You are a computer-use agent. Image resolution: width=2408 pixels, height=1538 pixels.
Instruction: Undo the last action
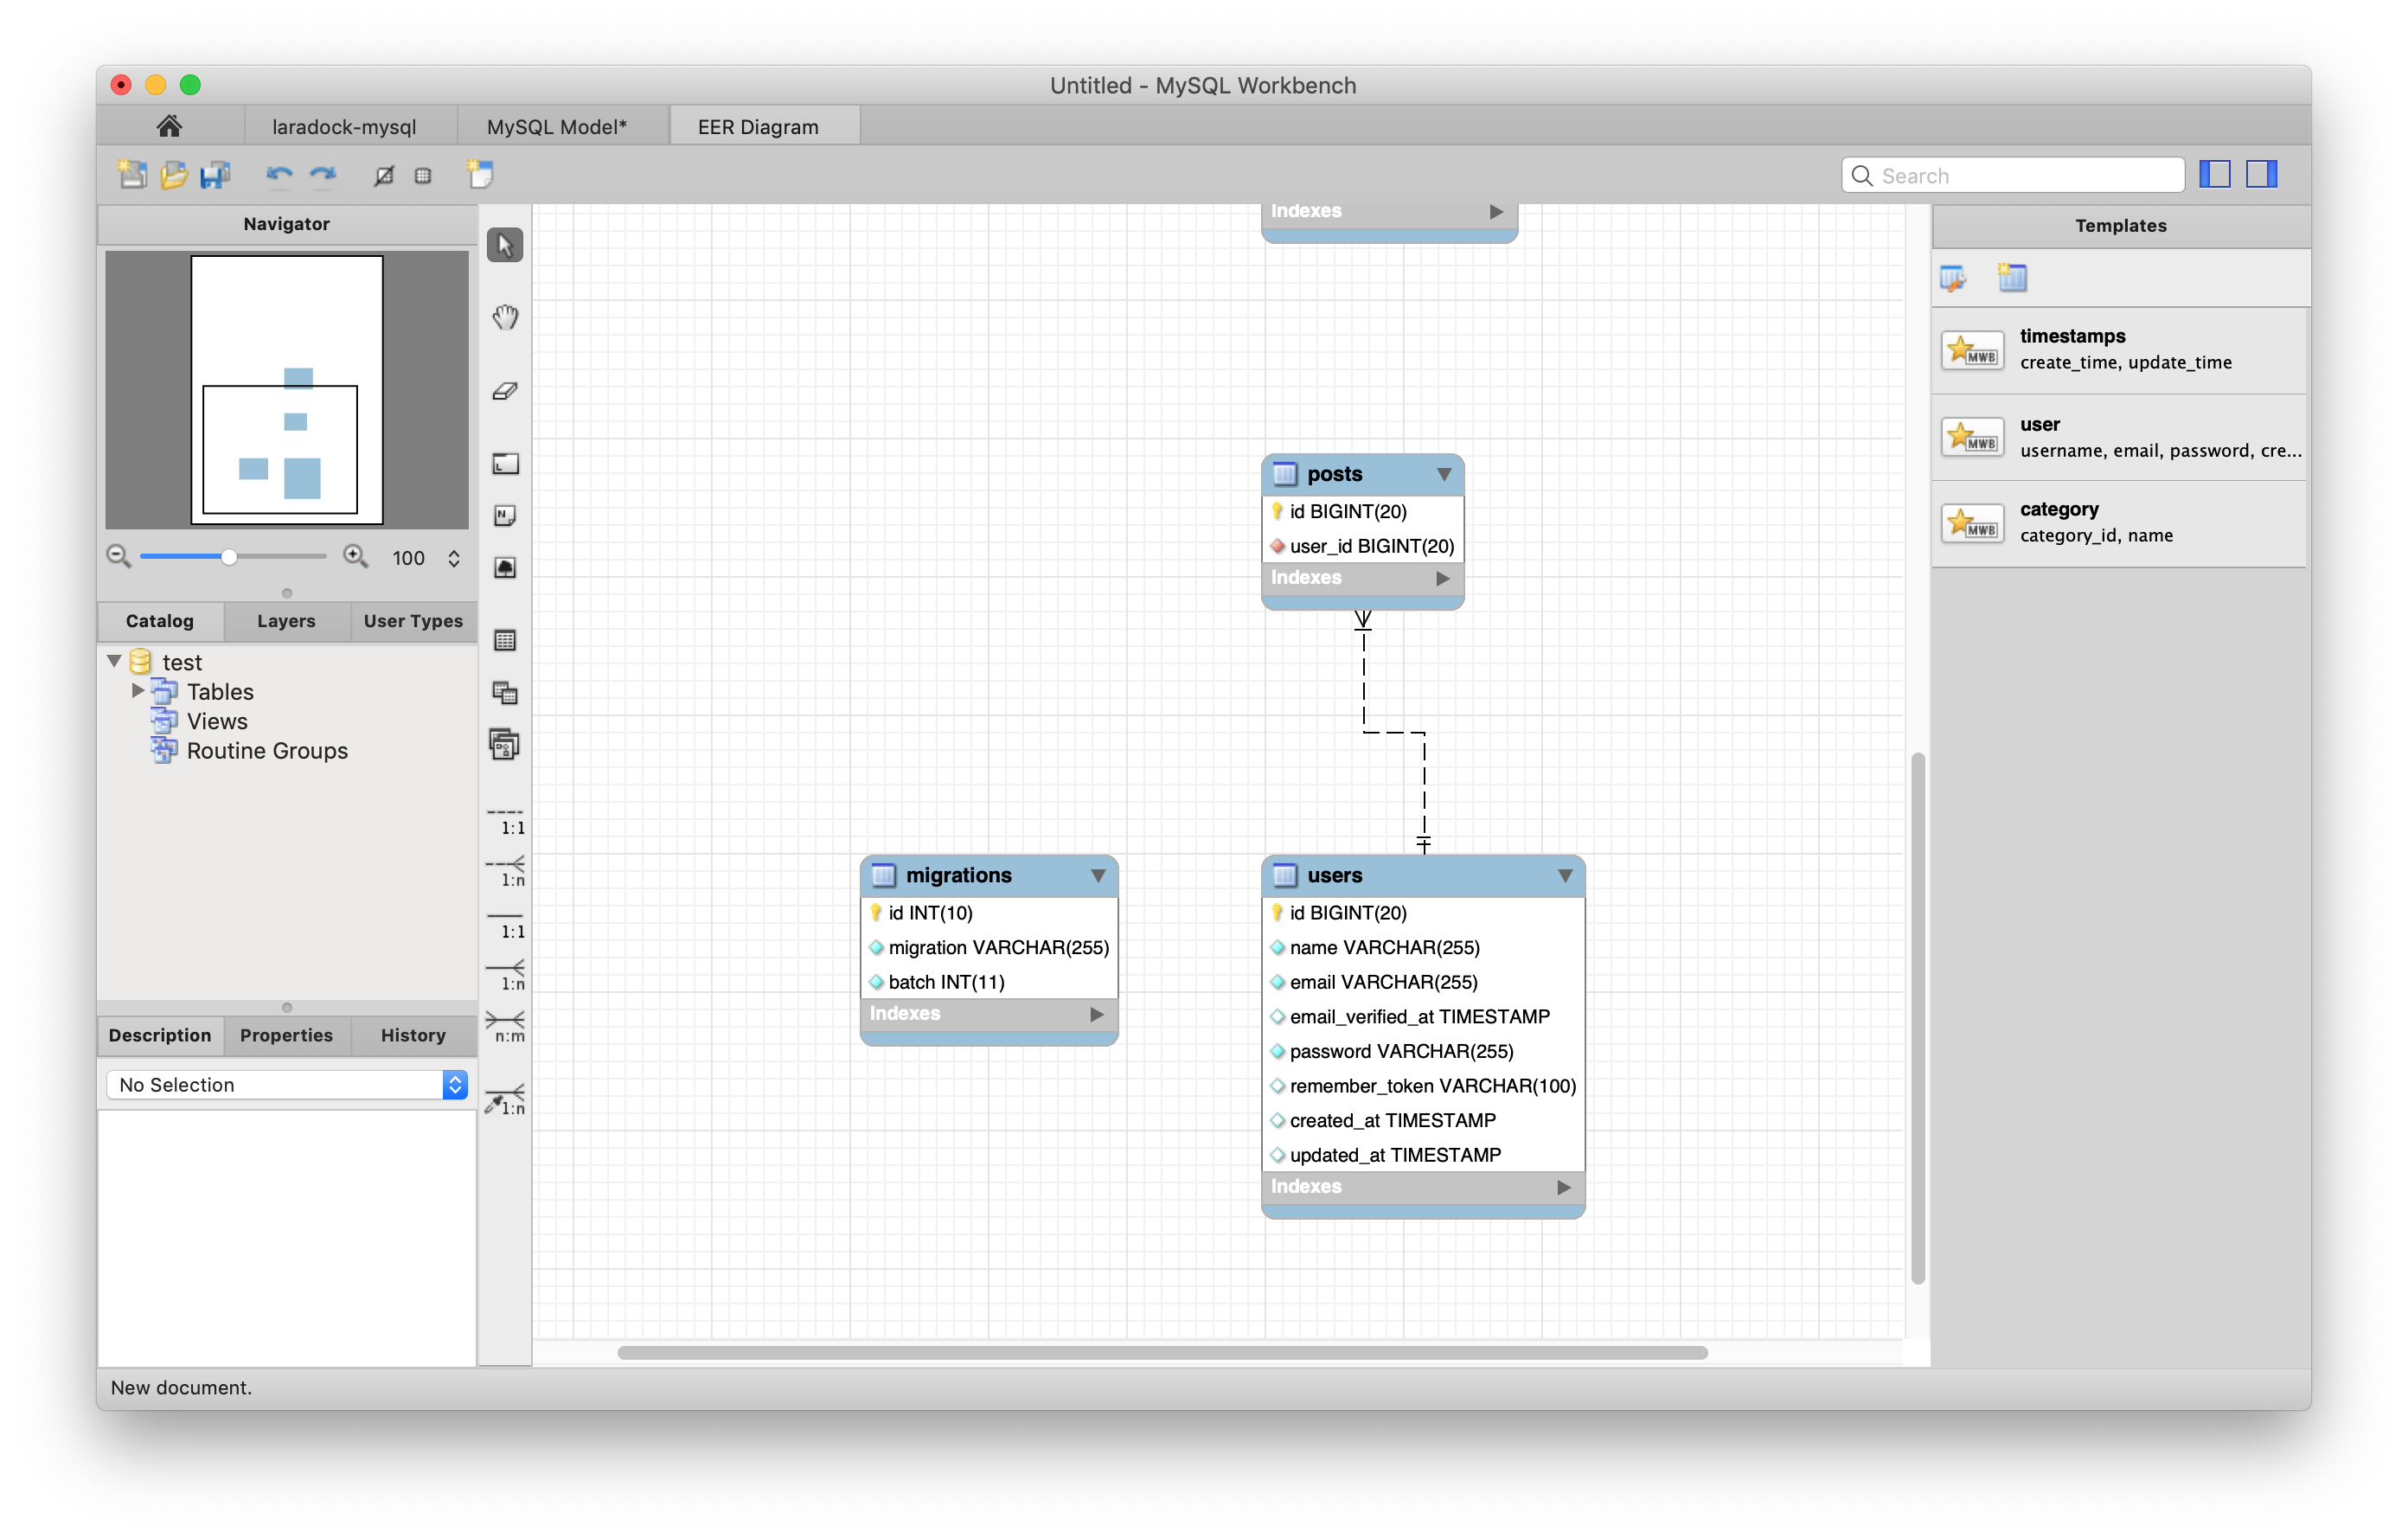pos(279,175)
